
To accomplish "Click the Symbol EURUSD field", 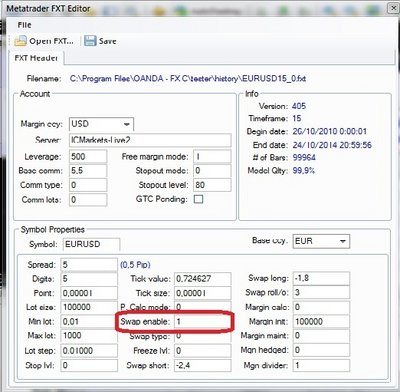I will pyautogui.click(x=91, y=244).
